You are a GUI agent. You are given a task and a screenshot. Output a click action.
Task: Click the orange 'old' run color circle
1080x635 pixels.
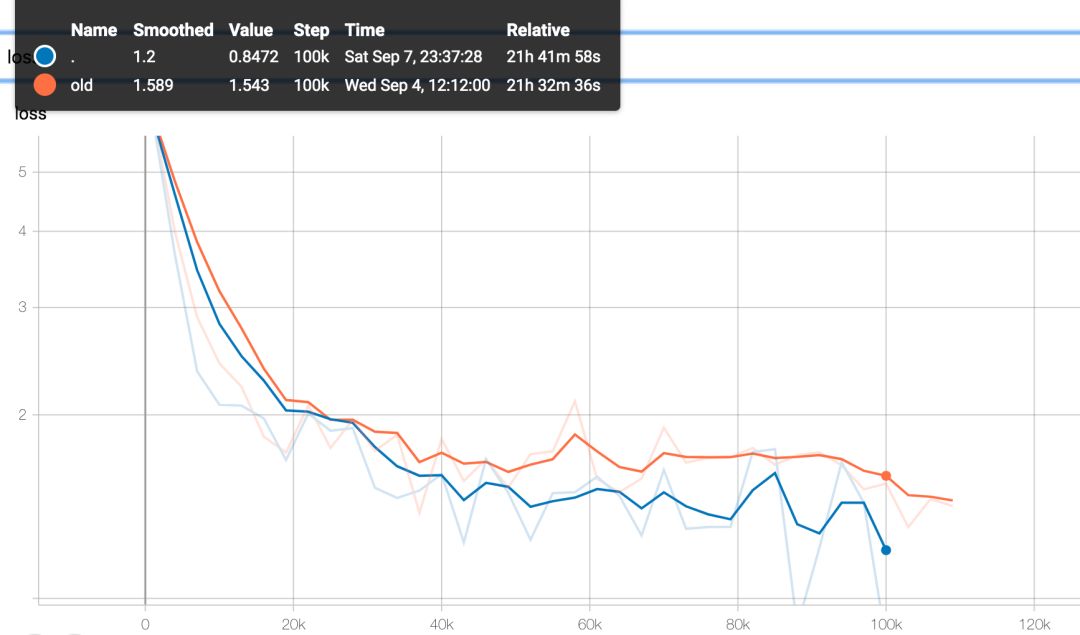(x=44, y=85)
